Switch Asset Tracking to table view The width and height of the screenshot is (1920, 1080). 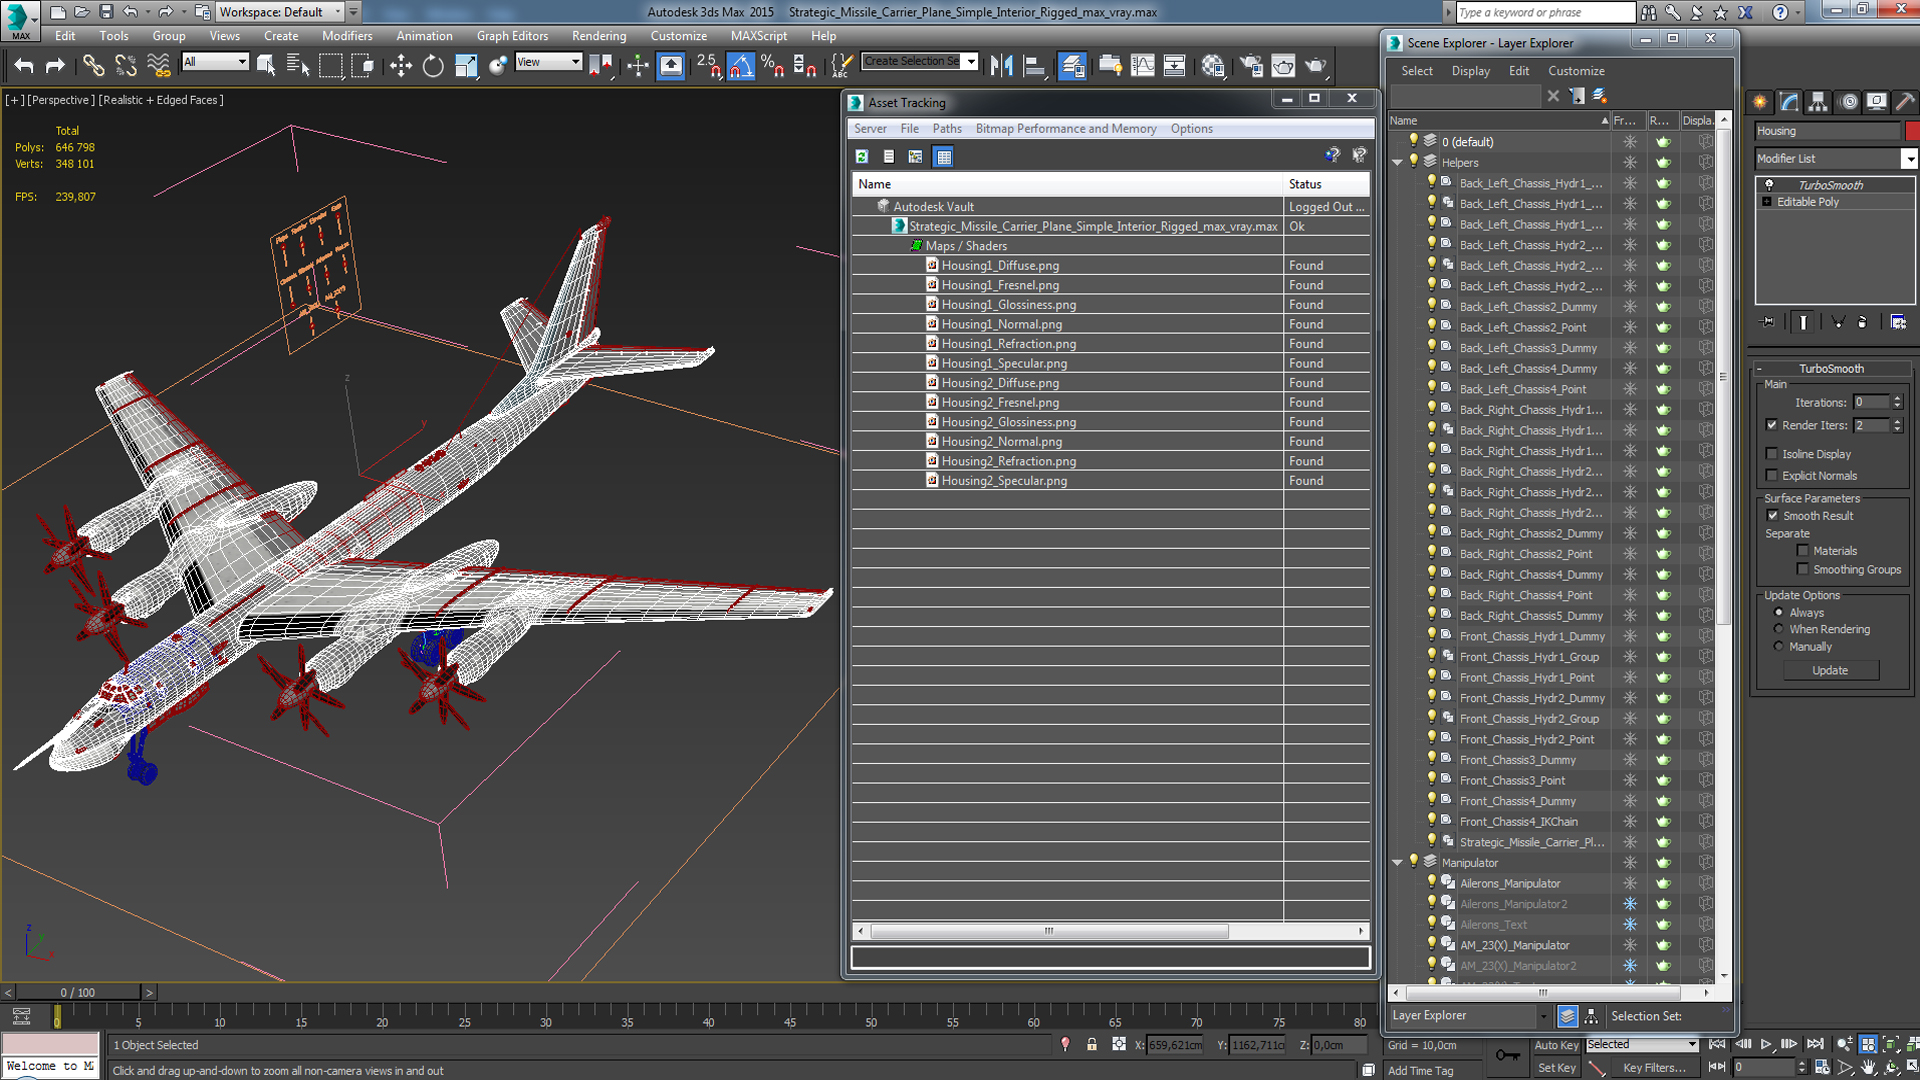[x=943, y=156]
